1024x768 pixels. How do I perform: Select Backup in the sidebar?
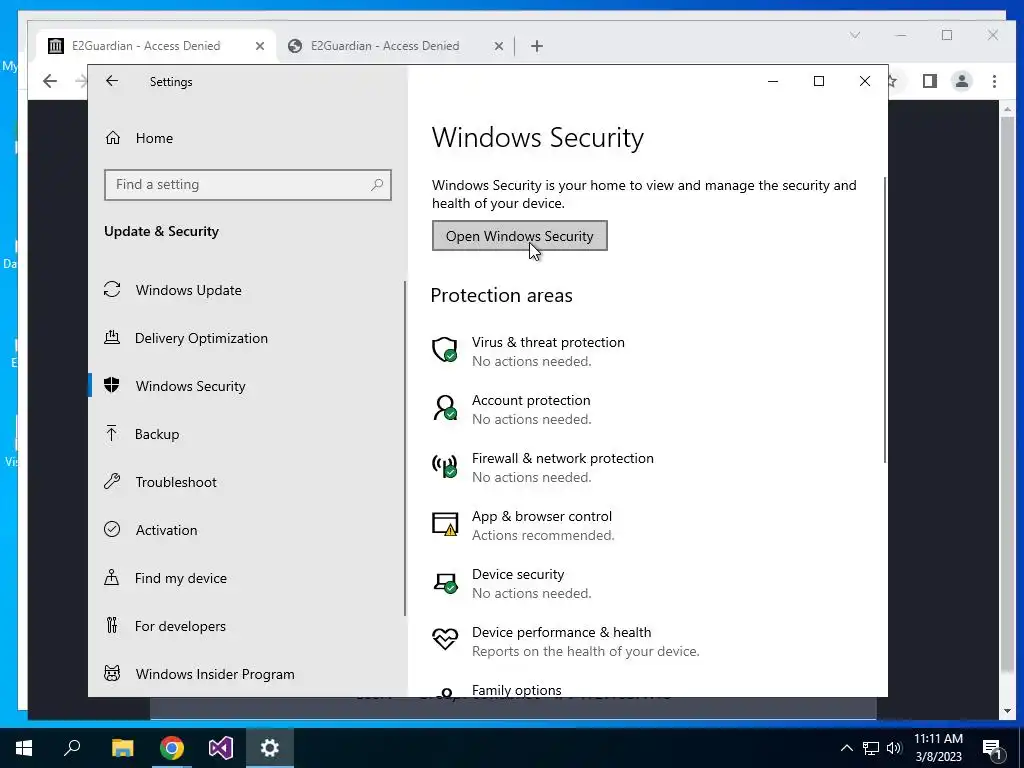[x=246, y=434]
